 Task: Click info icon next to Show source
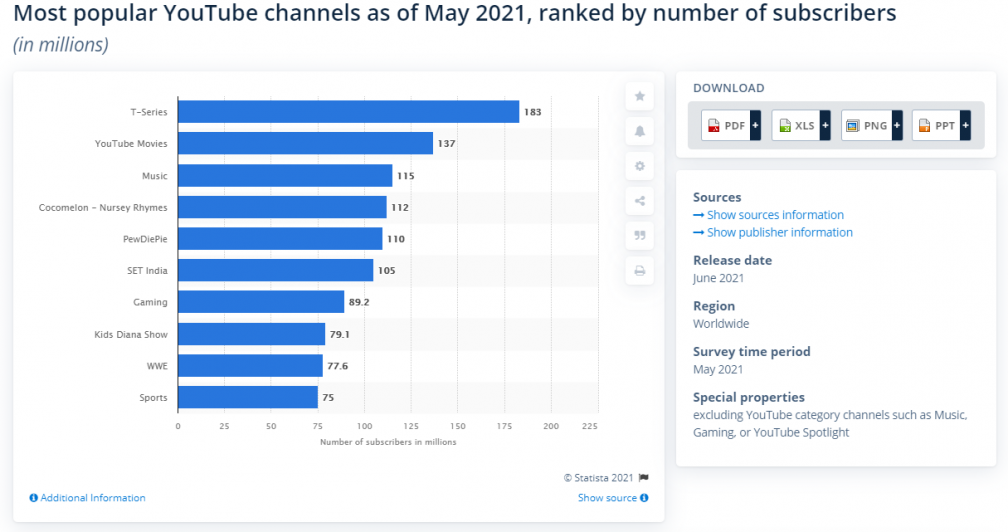(x=644, y=498)
